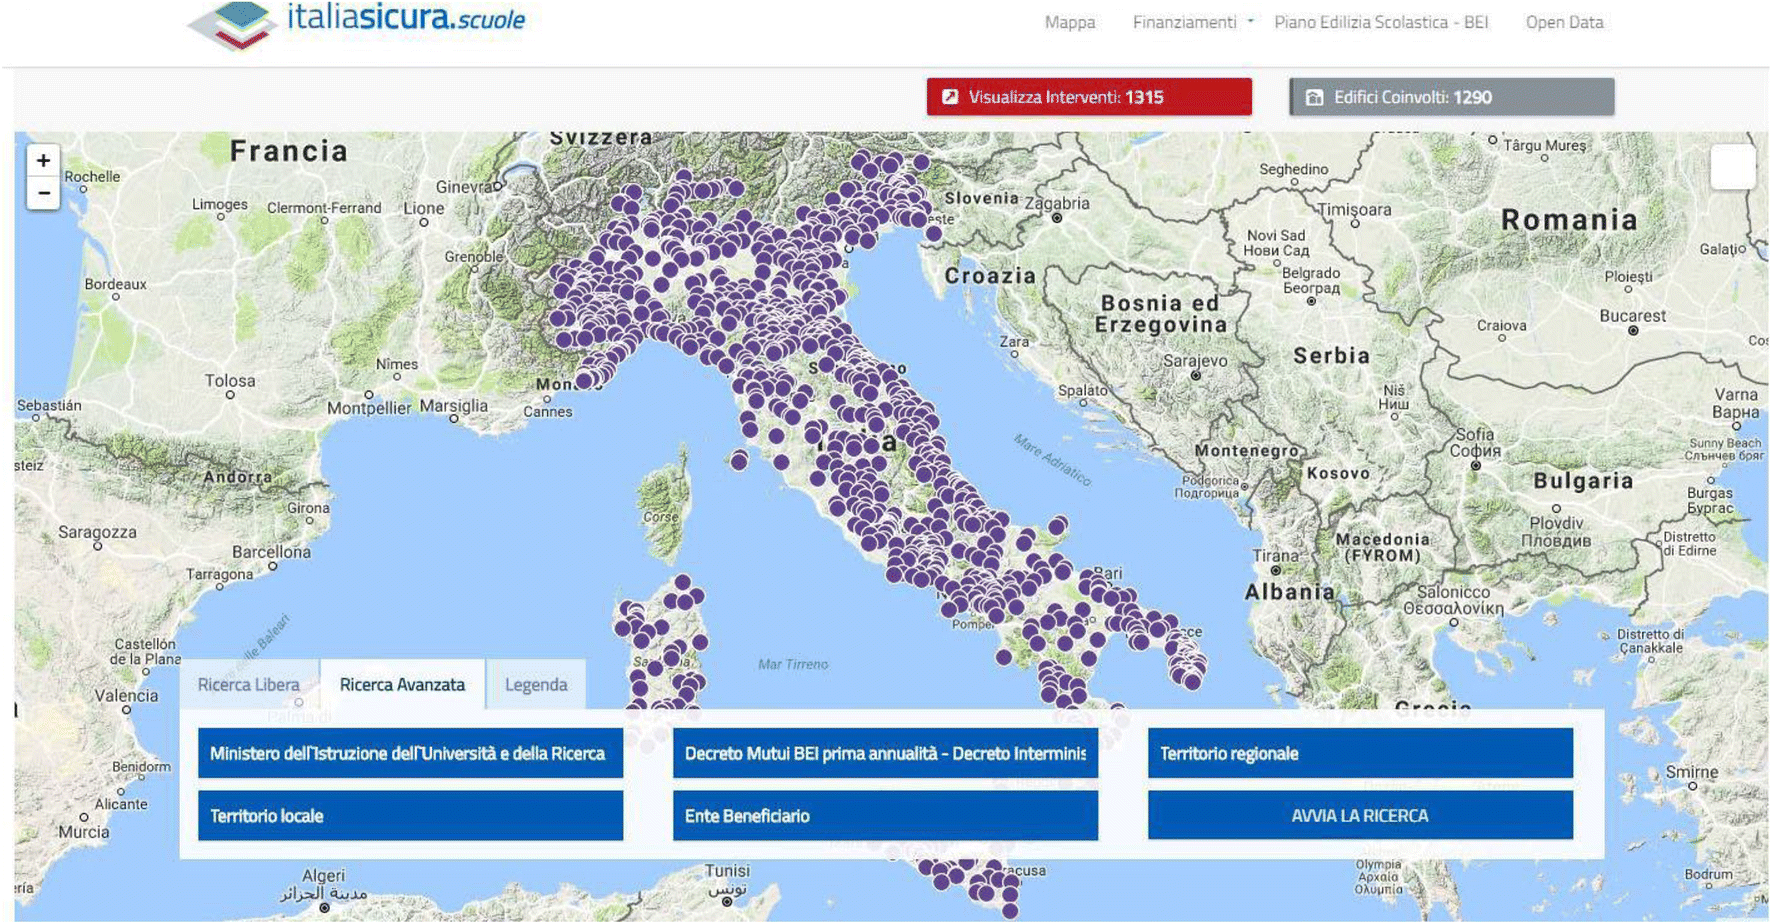Viewport: 1772px width, 924px height.
Task: Click the Bucarest city label
Action: coord(1632,316)
